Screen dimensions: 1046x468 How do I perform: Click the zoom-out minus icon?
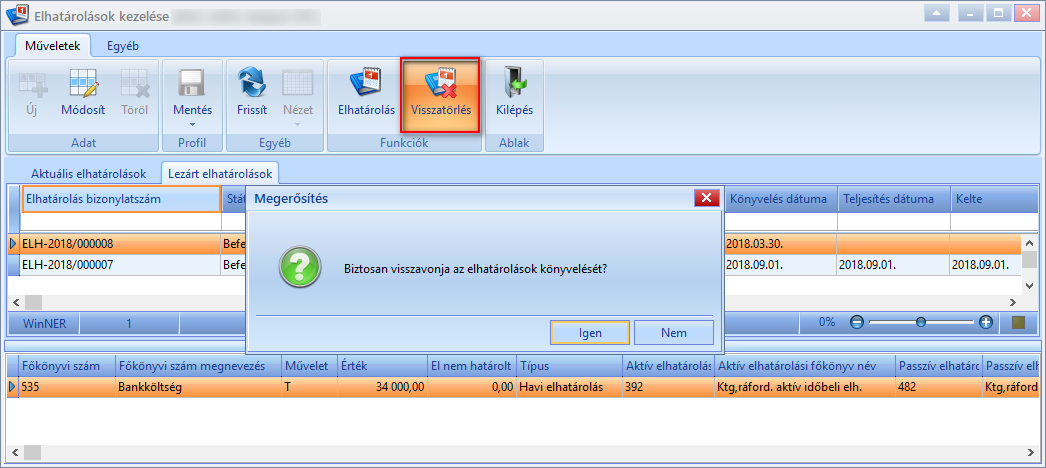pos(857,323)
